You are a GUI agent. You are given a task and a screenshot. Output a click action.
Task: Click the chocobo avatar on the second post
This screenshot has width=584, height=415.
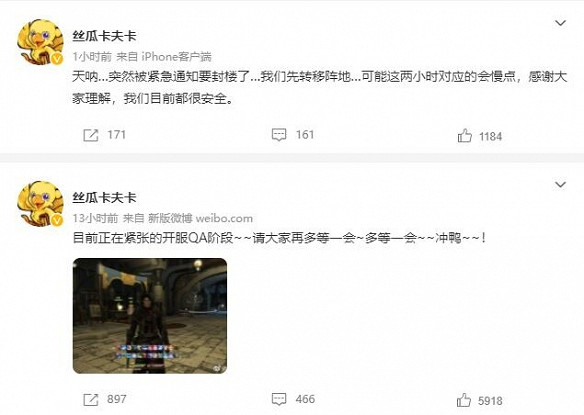coord(40,204)
